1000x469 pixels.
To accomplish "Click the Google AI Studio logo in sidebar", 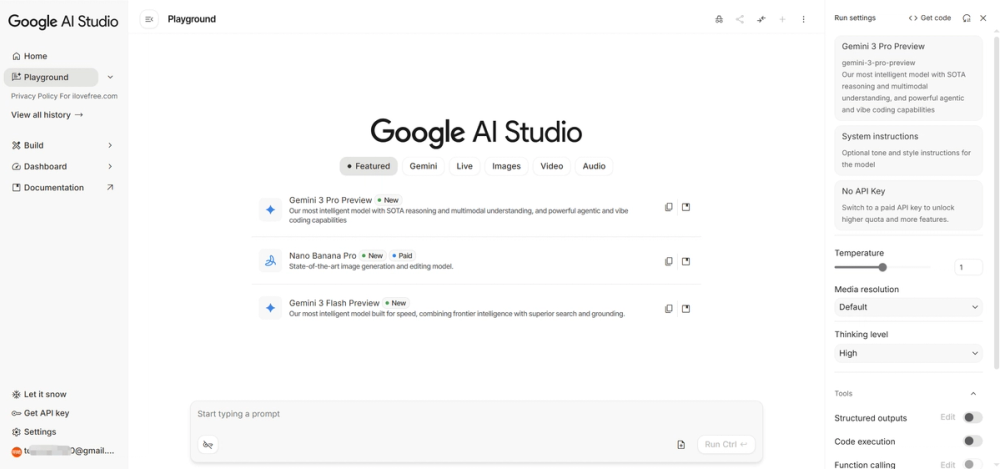I will tap(63, 21).
